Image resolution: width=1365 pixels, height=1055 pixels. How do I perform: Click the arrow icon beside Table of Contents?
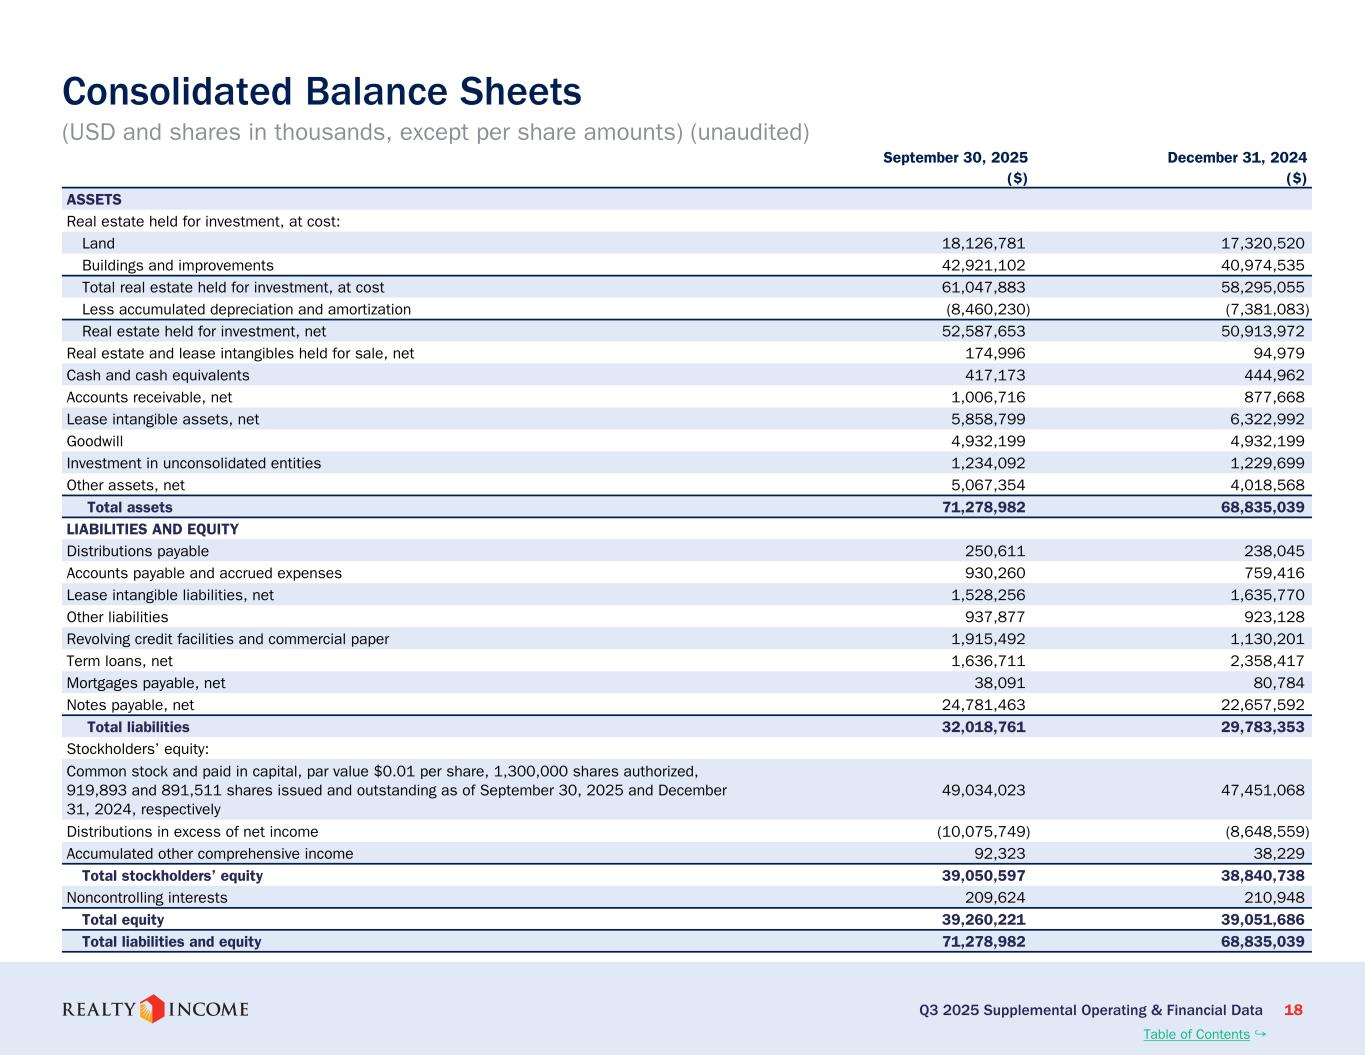tap(1260, 1033)
